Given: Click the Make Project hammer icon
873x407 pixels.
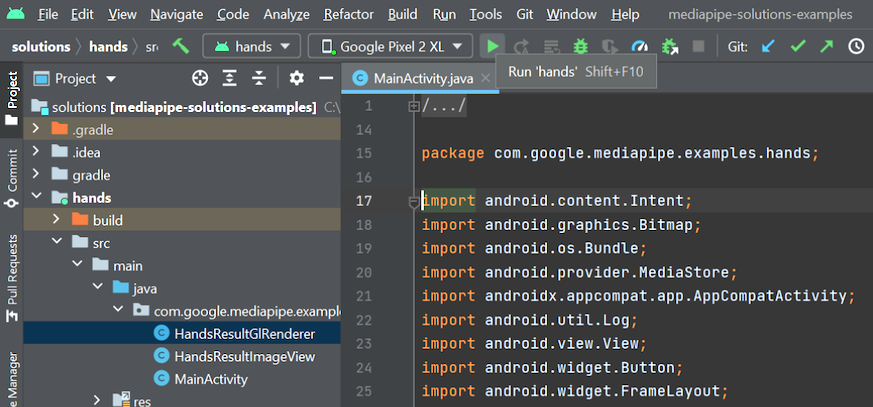Looking at the screenshot, I should click(181, 46).
